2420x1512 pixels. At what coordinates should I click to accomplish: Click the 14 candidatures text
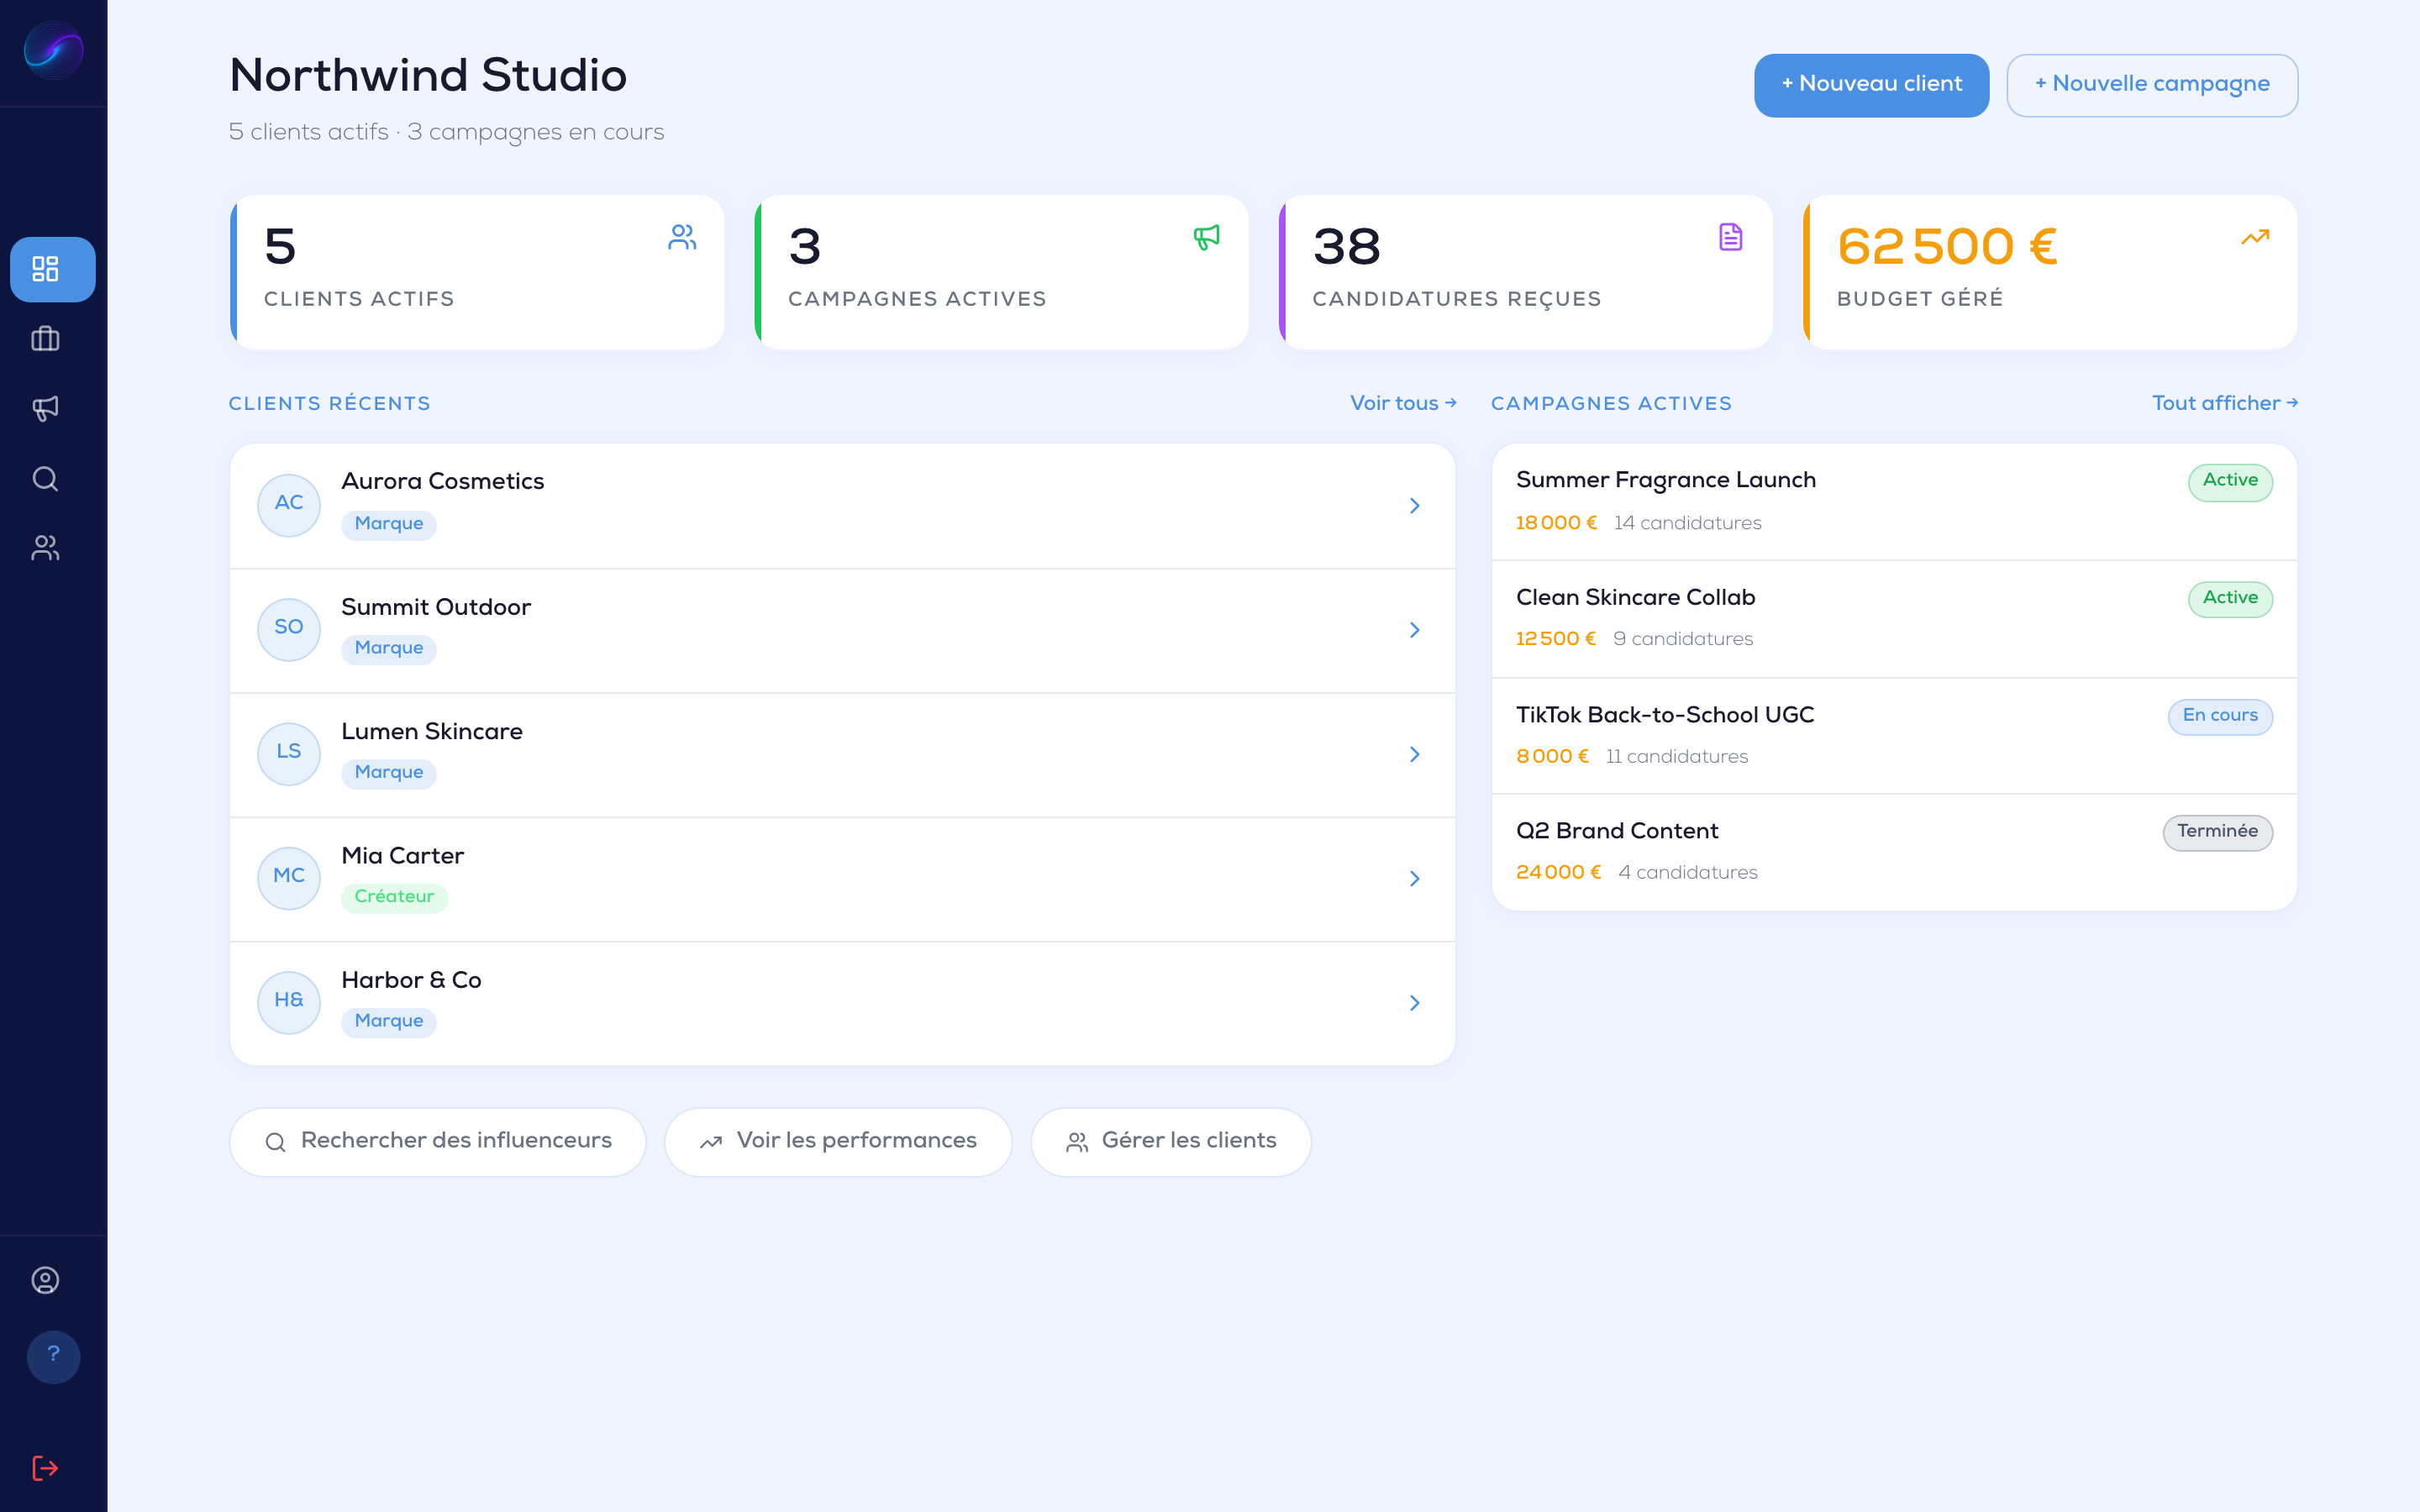1688,523
